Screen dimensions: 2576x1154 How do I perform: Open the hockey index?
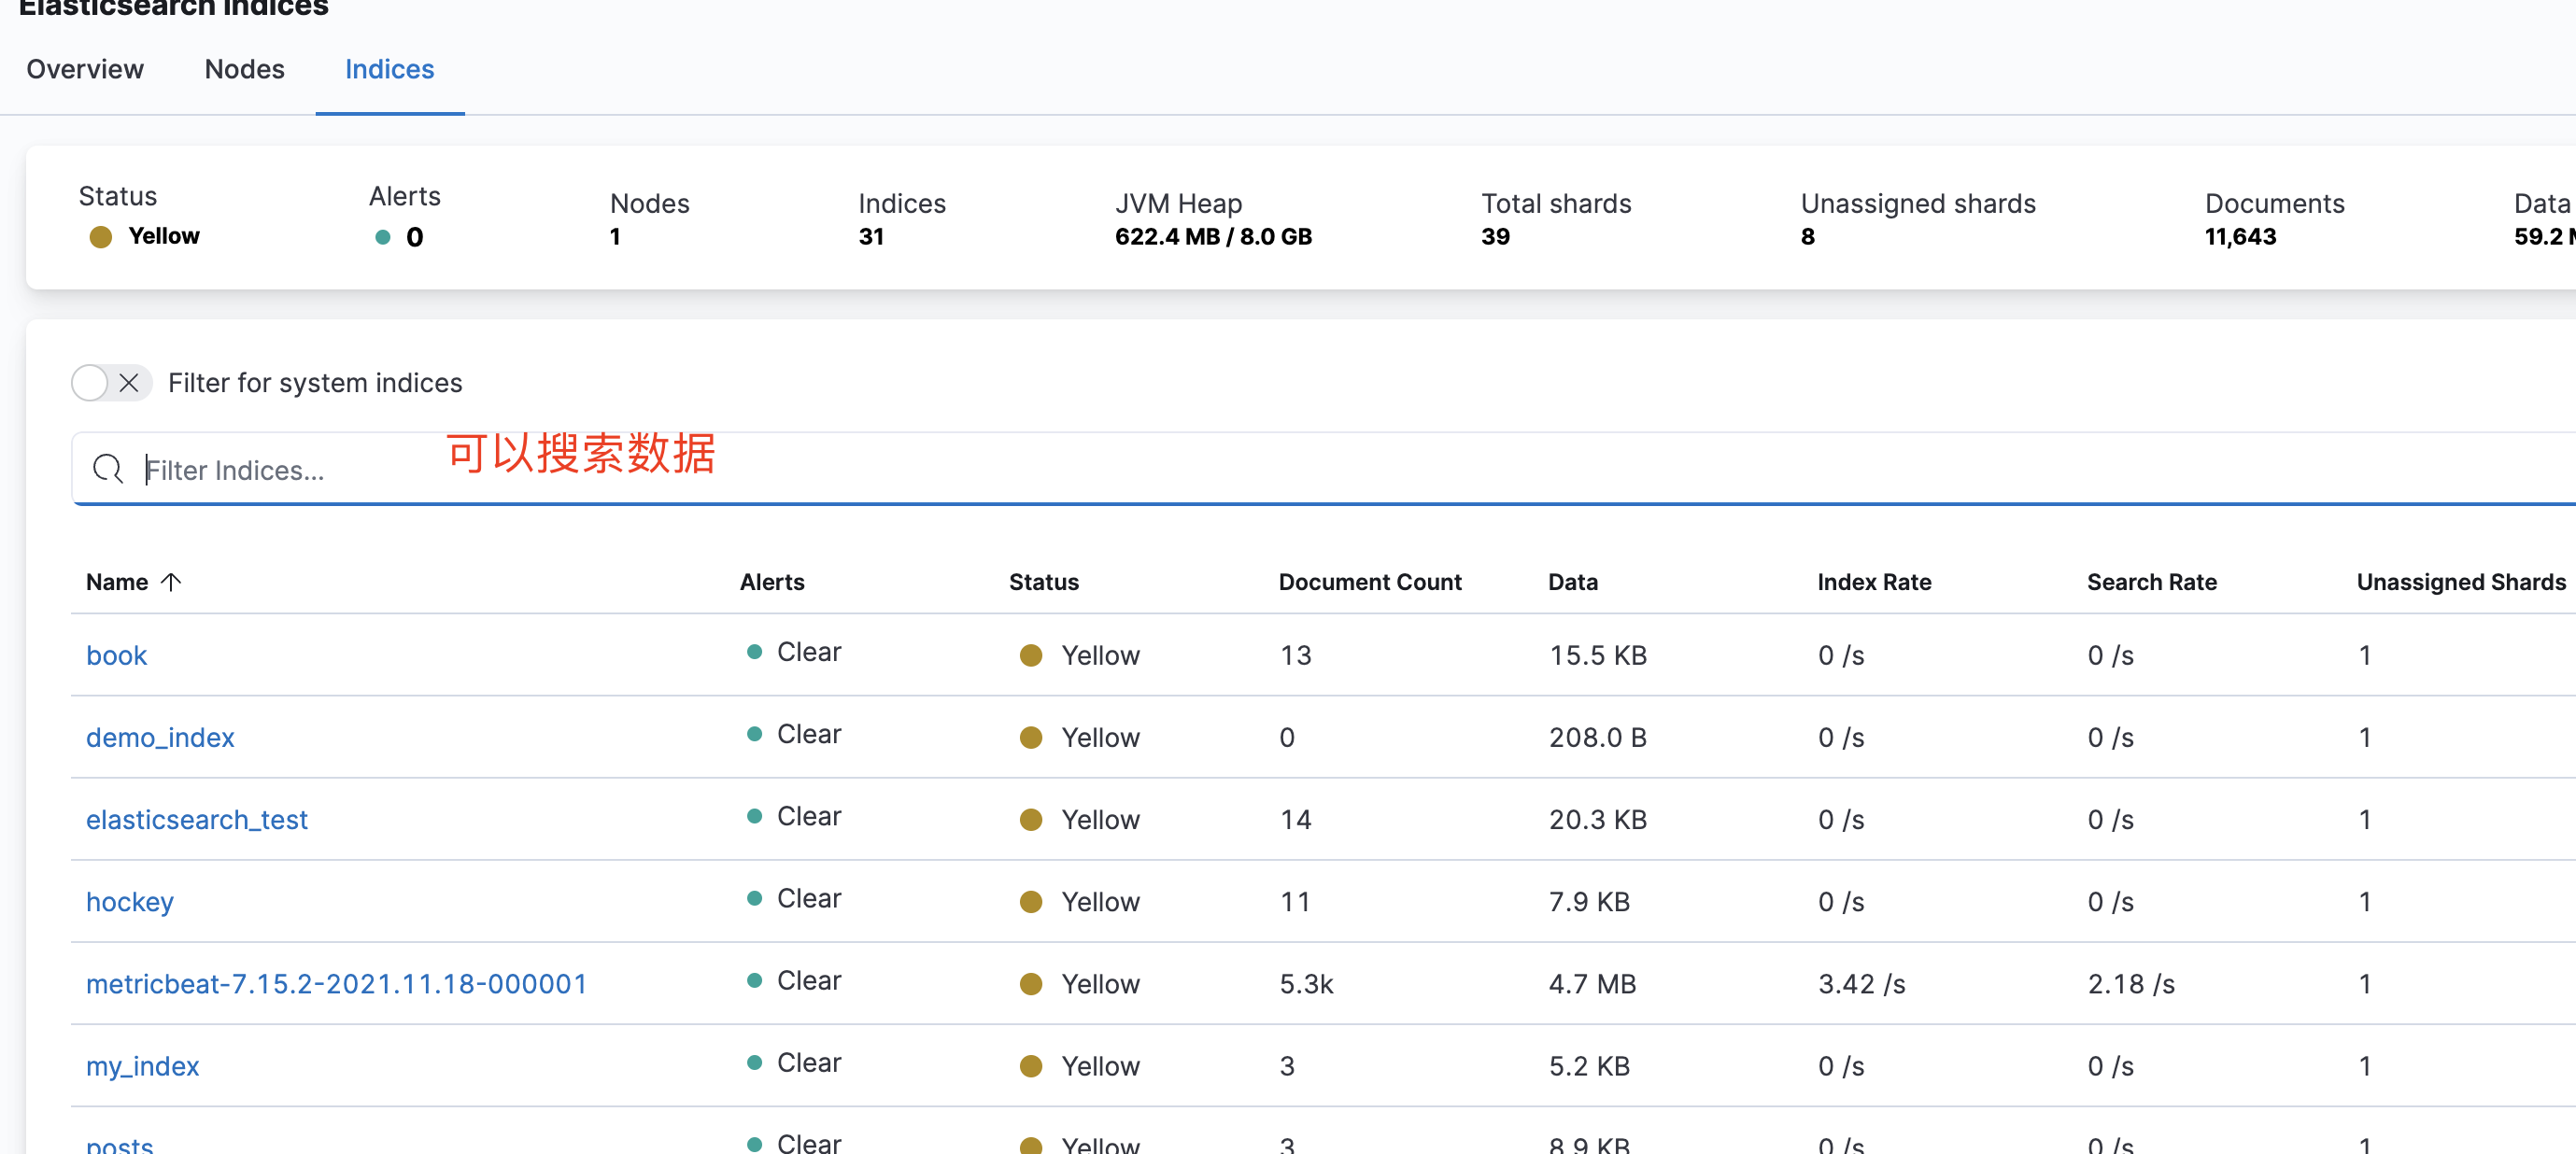pos(130,901)
